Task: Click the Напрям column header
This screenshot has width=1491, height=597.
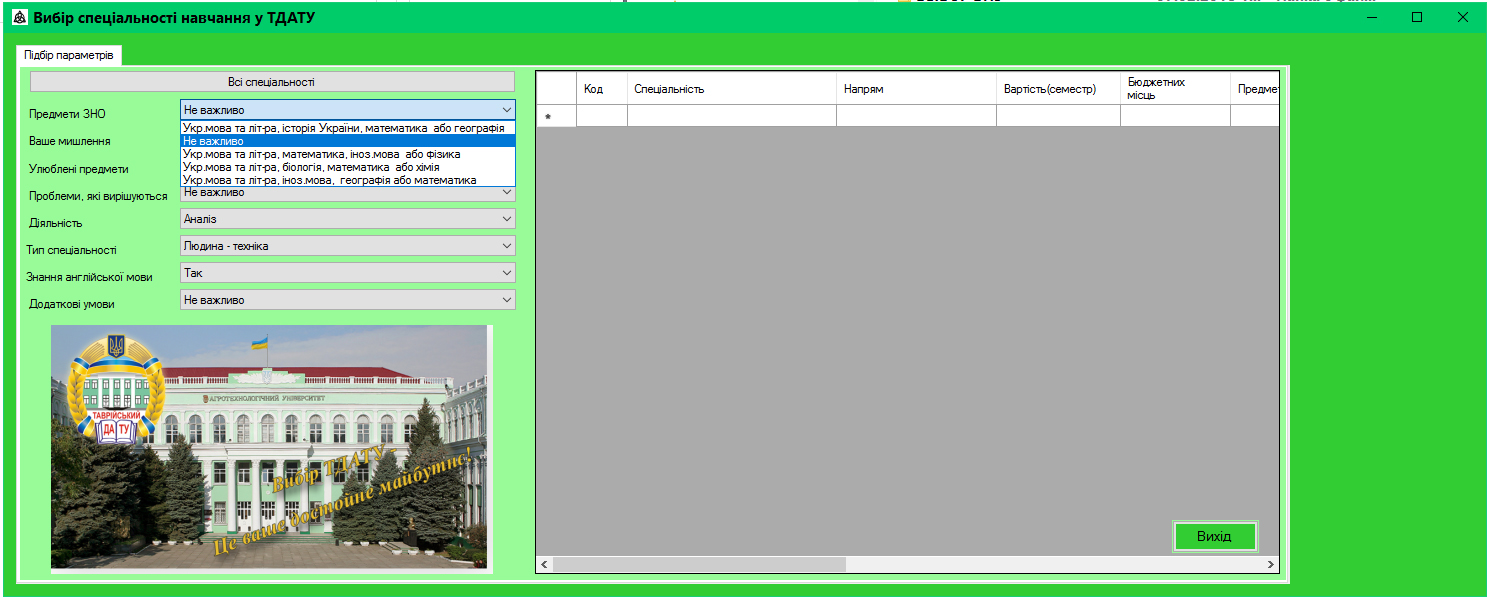Action: pos(916,89)
